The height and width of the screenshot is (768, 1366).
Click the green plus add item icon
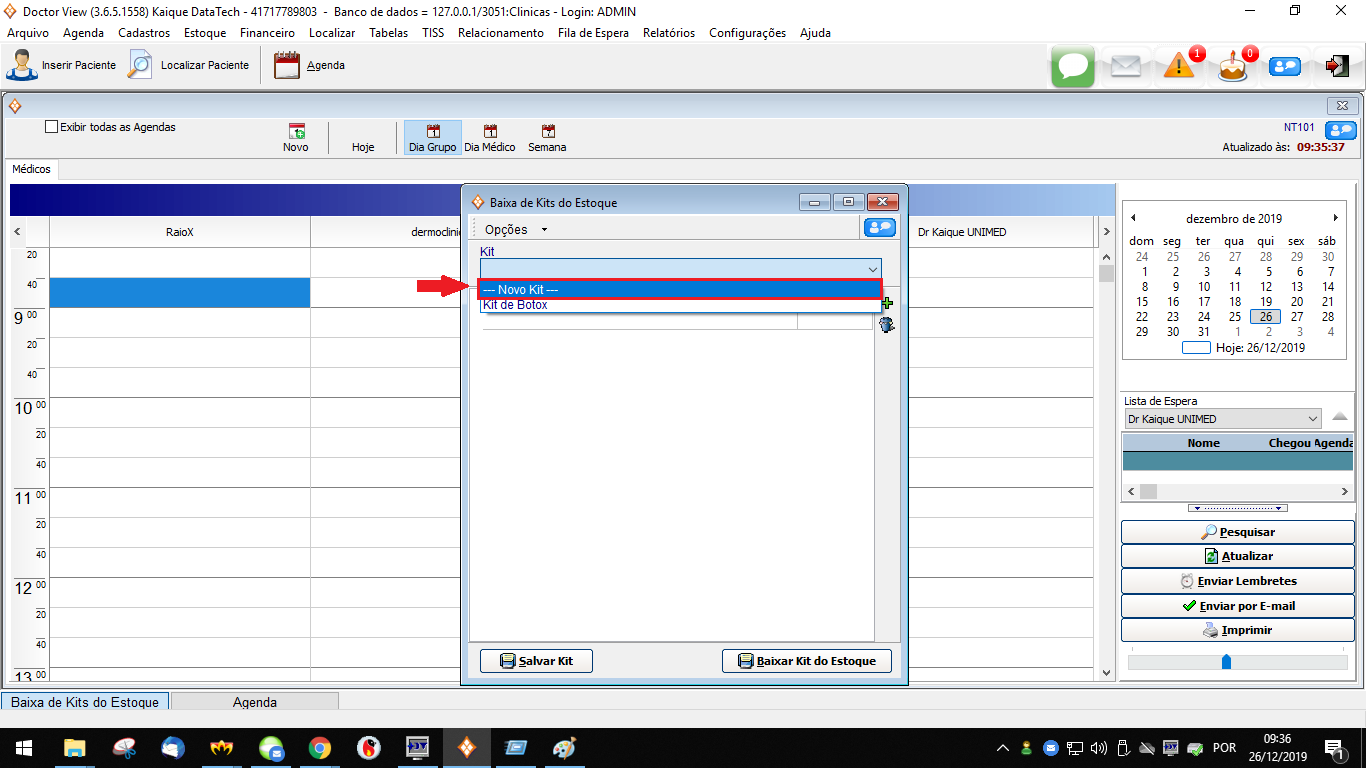click(886, 304)
